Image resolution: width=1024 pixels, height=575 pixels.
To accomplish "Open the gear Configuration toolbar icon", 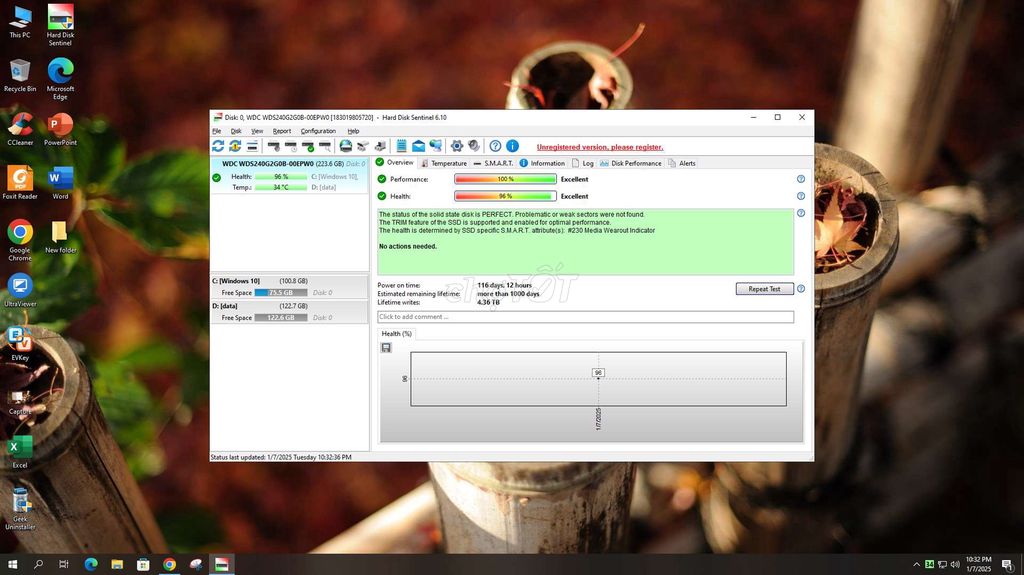I will pyautogui.click(x=457, y=146).
